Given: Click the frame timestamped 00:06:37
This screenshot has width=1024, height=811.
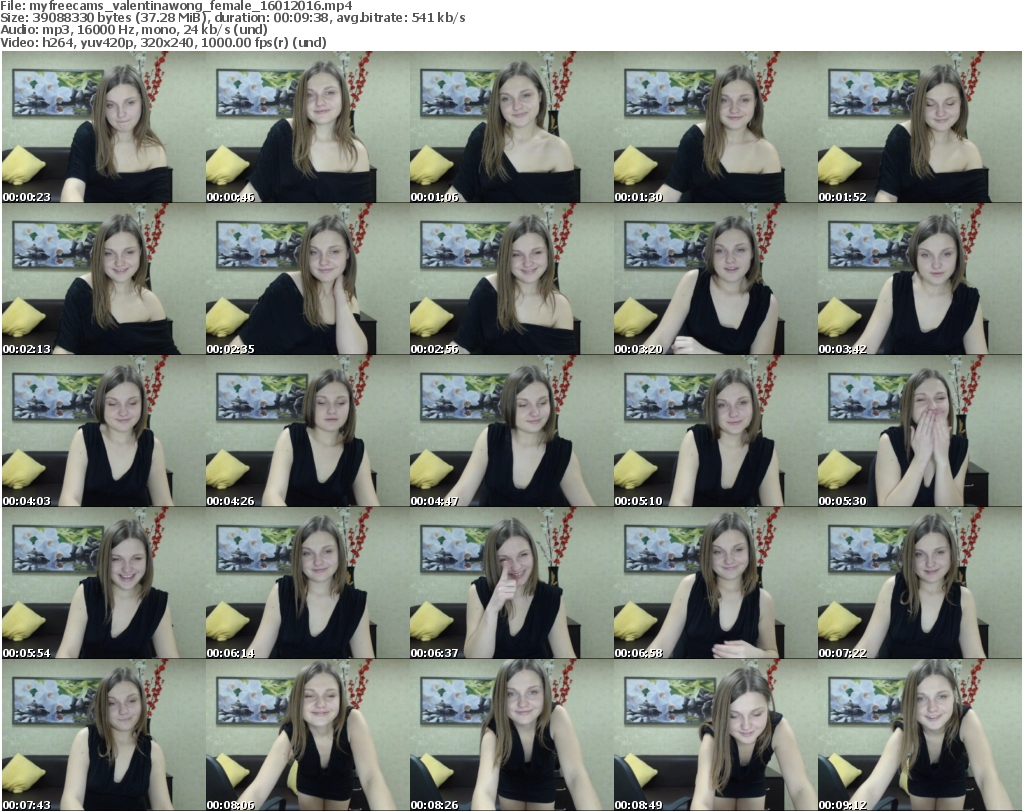Looking at the screenshot, I should click(x=511, y=583).
